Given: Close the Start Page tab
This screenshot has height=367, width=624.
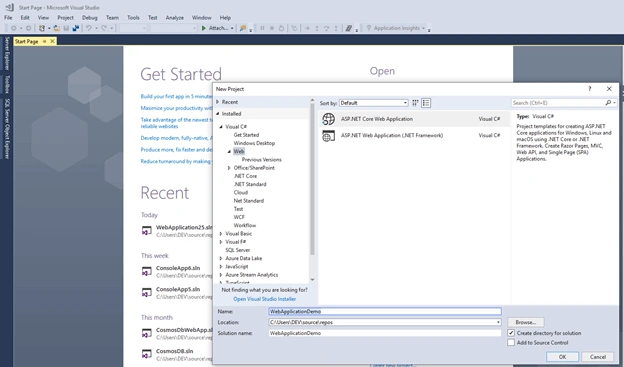Looking at the screenshot, I should (x=52, y=41).
